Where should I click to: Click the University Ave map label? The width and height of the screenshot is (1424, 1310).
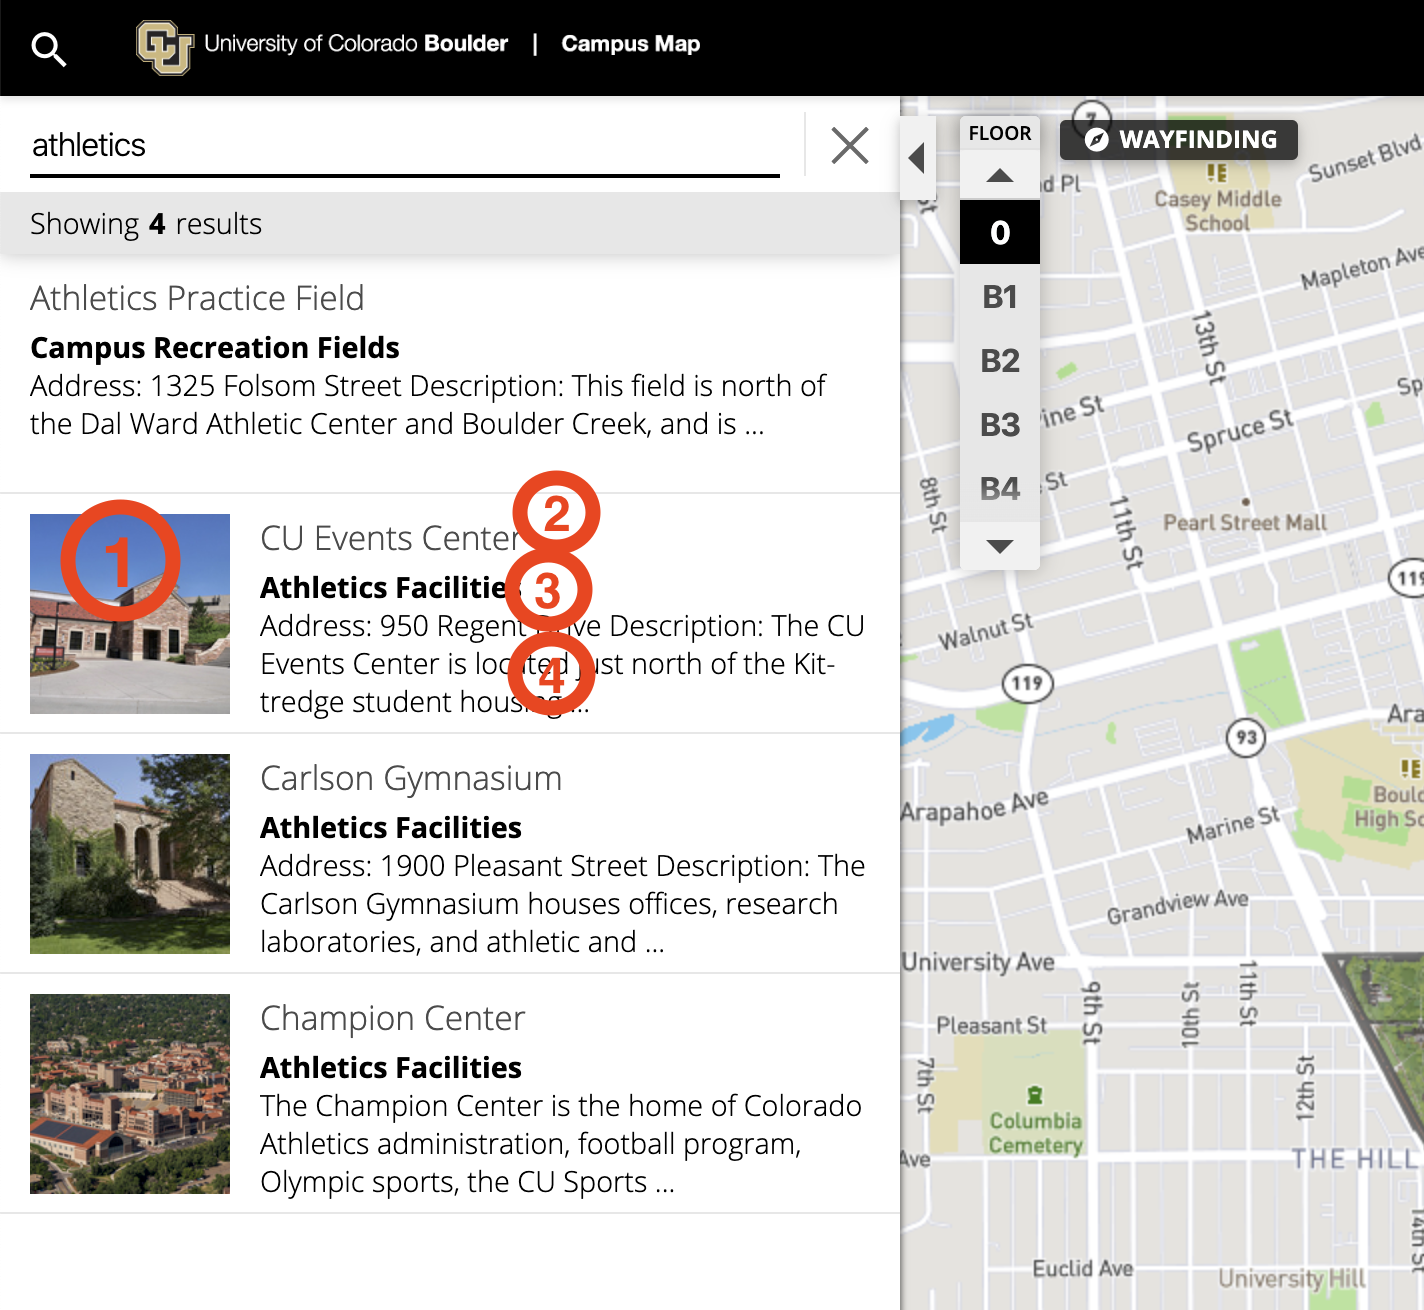(x=978, y=962)
